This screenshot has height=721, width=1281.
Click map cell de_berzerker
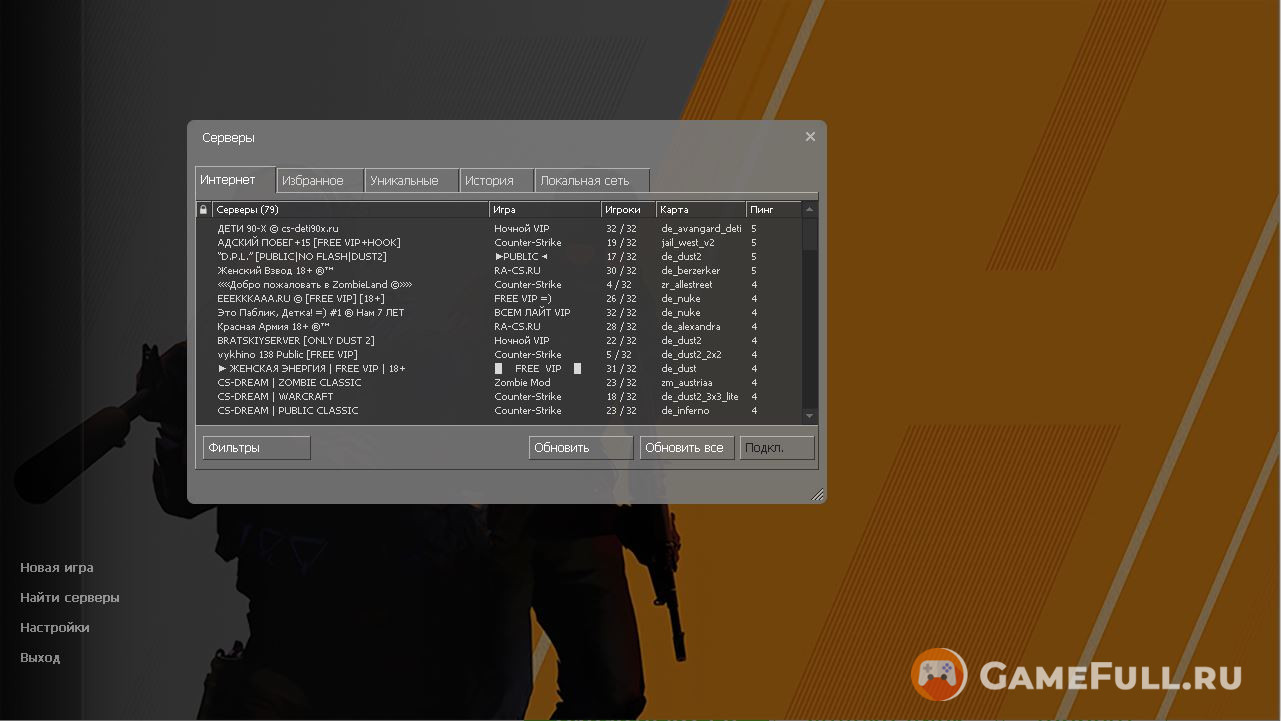click(691, 271)
